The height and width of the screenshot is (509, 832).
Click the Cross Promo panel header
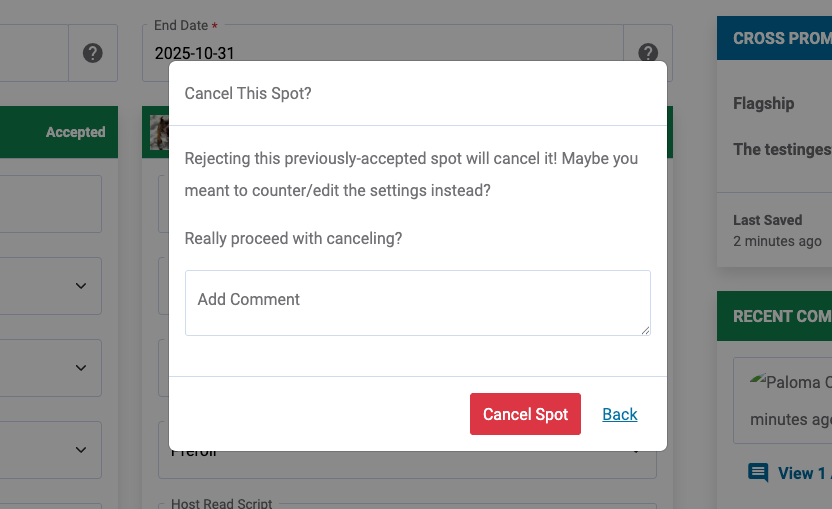coord(781,38)
